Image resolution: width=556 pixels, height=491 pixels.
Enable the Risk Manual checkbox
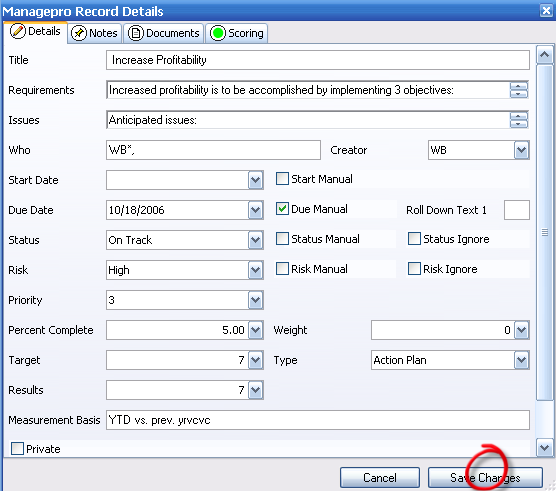click(282, 269)
